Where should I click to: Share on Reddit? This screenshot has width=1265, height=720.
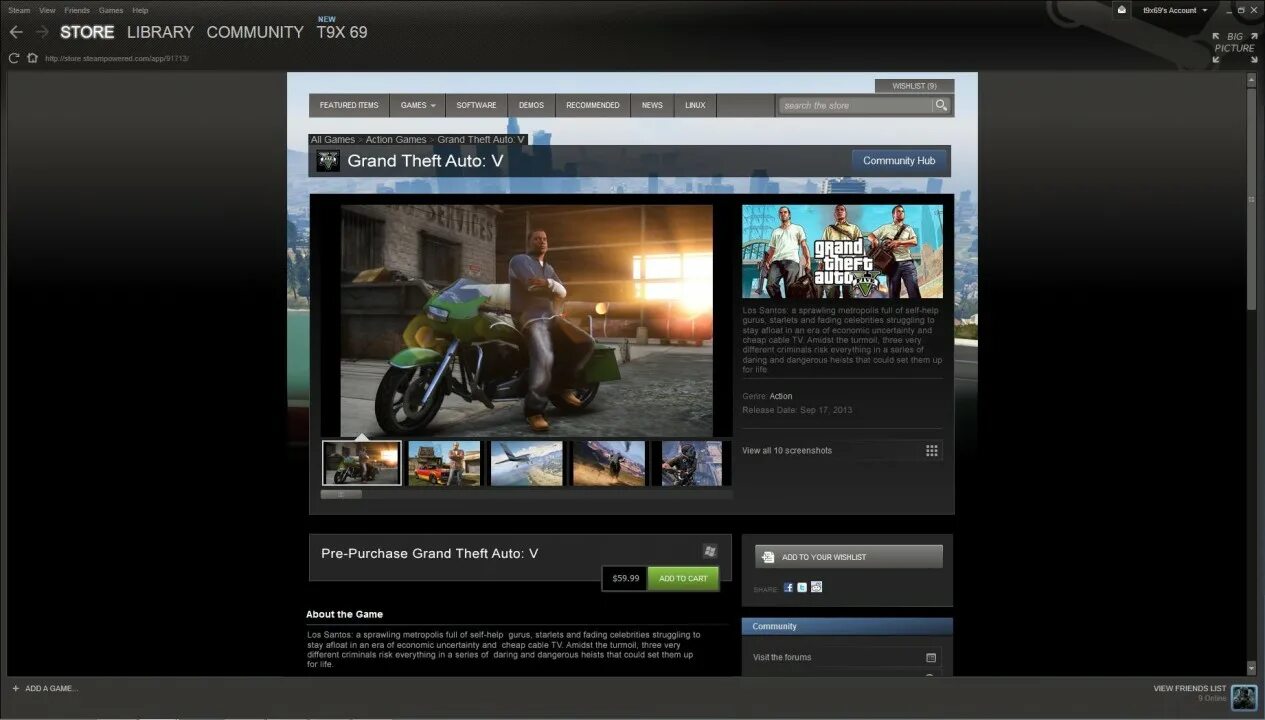816,588
